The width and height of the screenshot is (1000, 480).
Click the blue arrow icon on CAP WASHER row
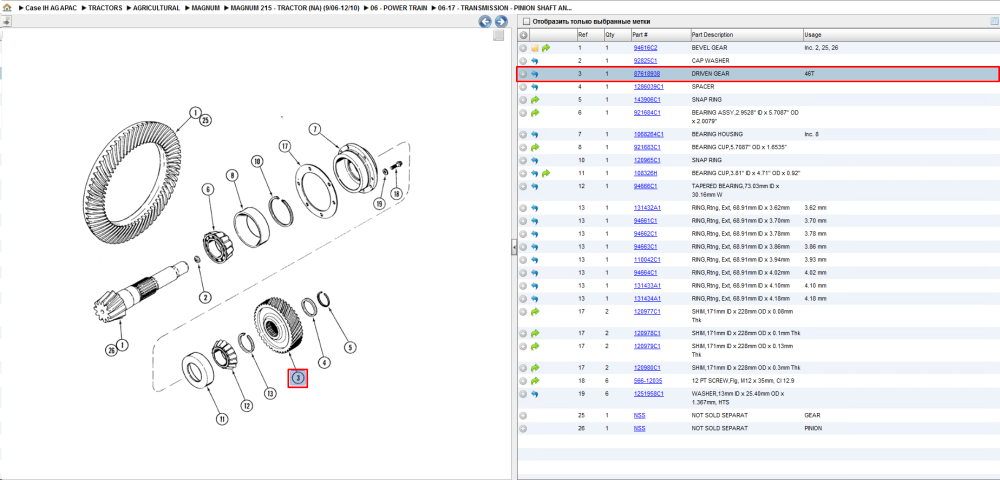coord(535,61)
